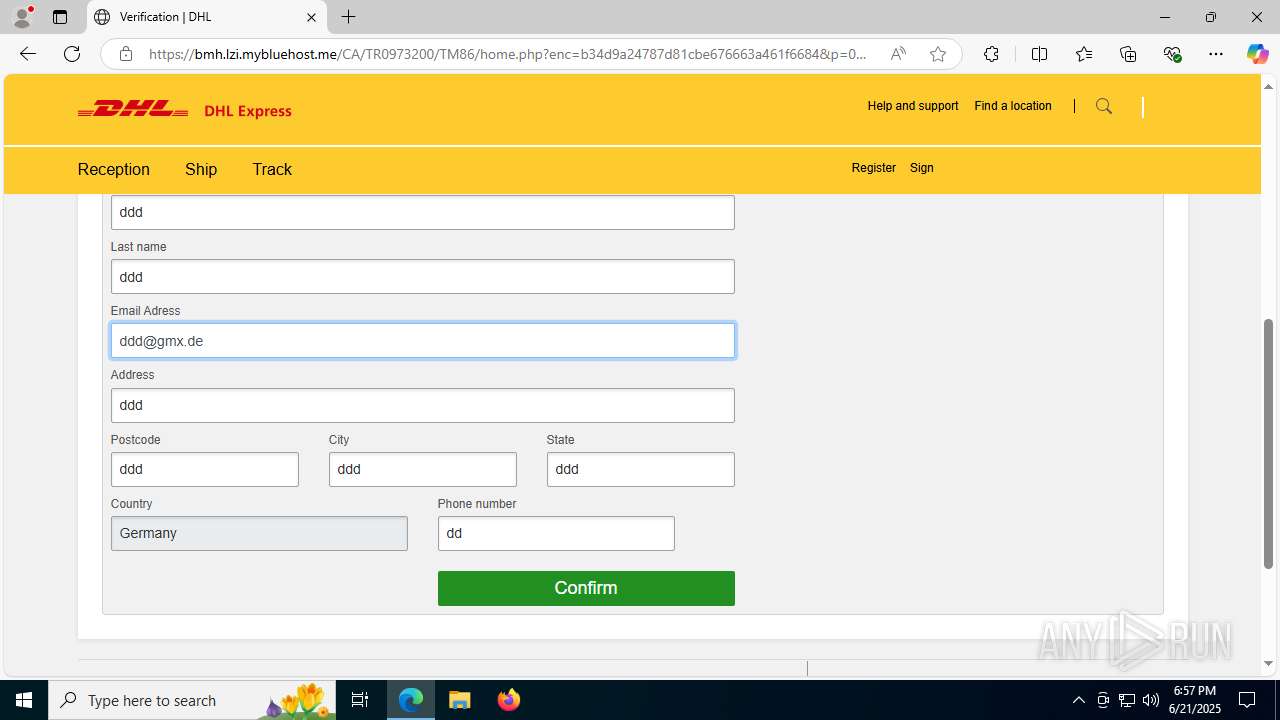Click the first name field above Last name

(x=423, y=212)
